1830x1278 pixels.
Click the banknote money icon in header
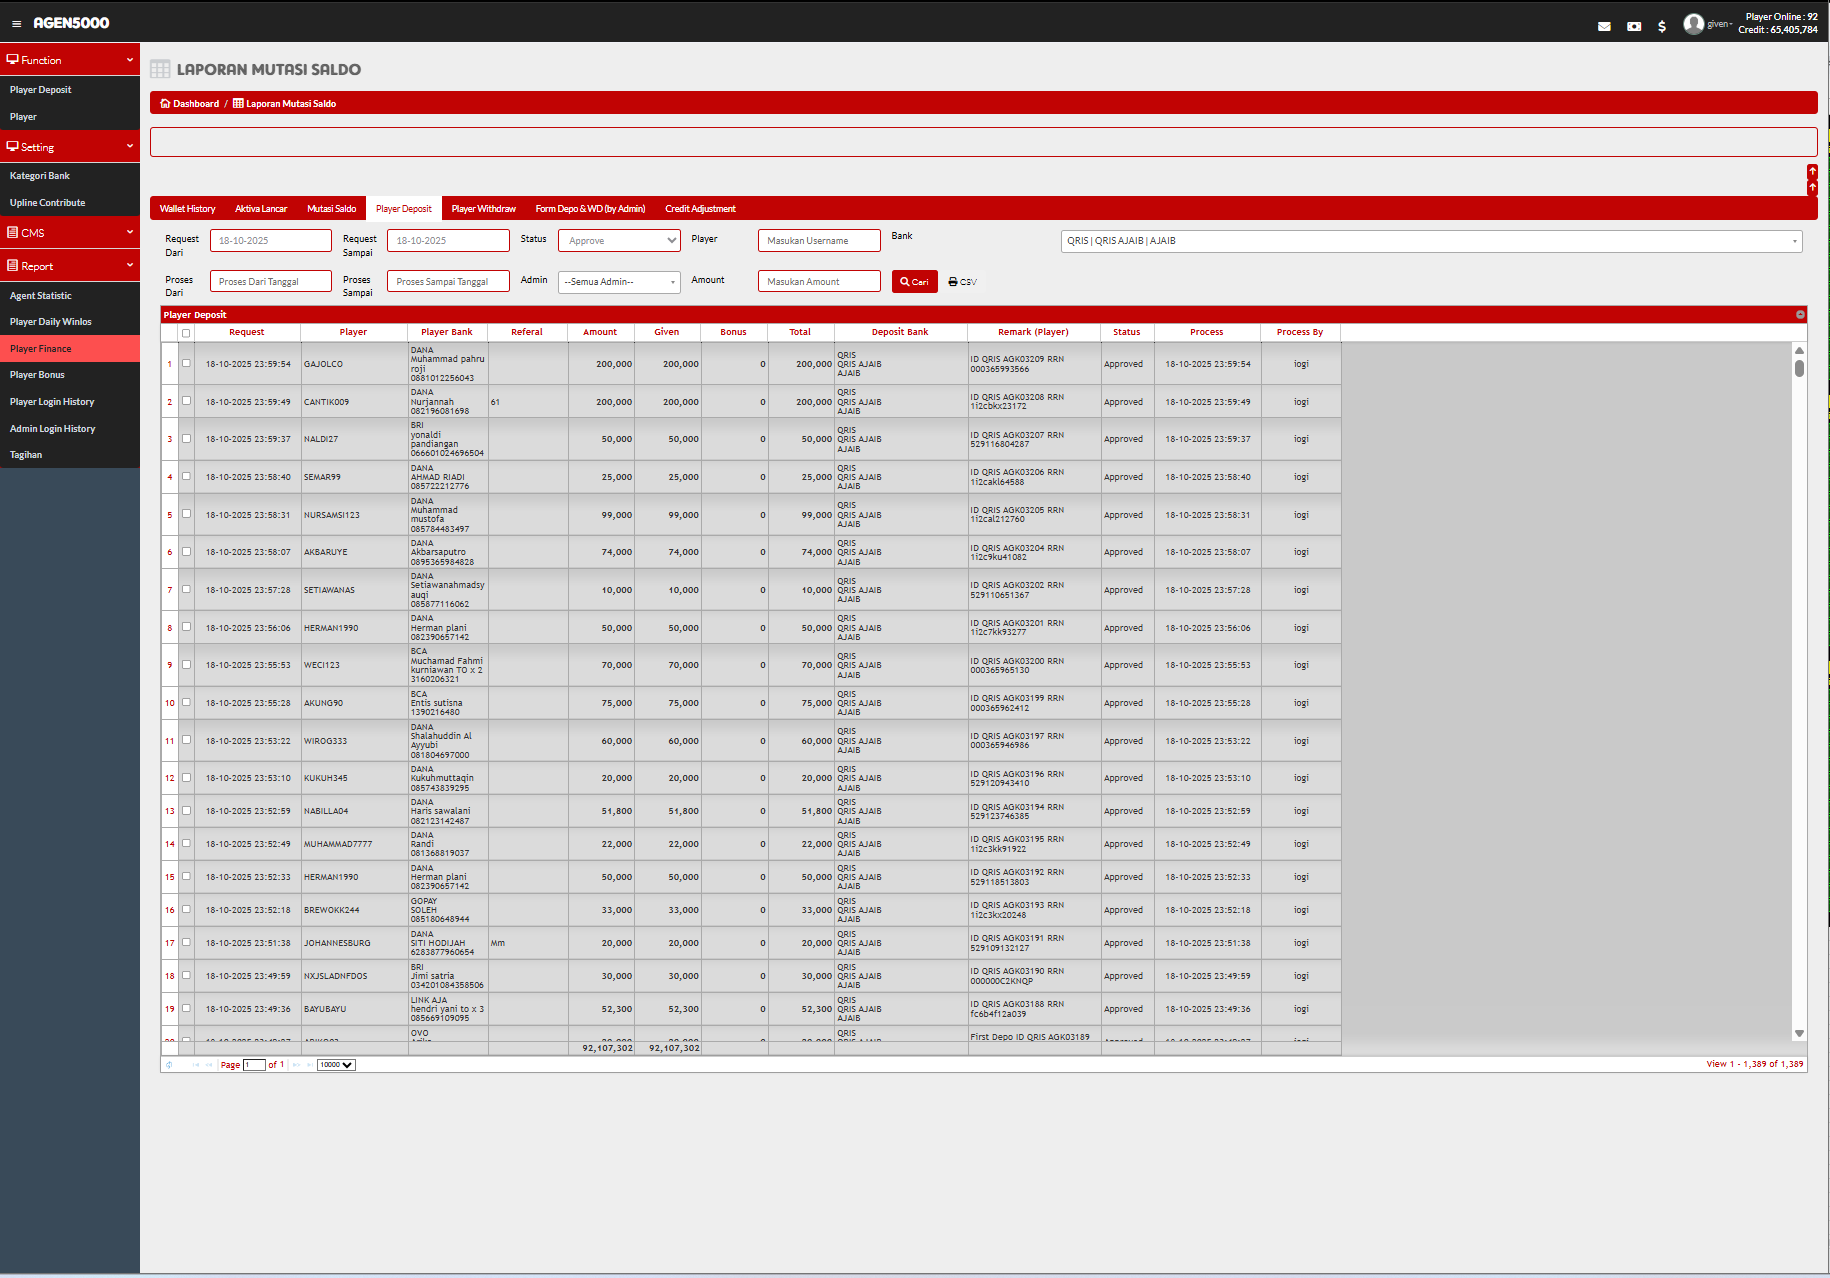1634,27
